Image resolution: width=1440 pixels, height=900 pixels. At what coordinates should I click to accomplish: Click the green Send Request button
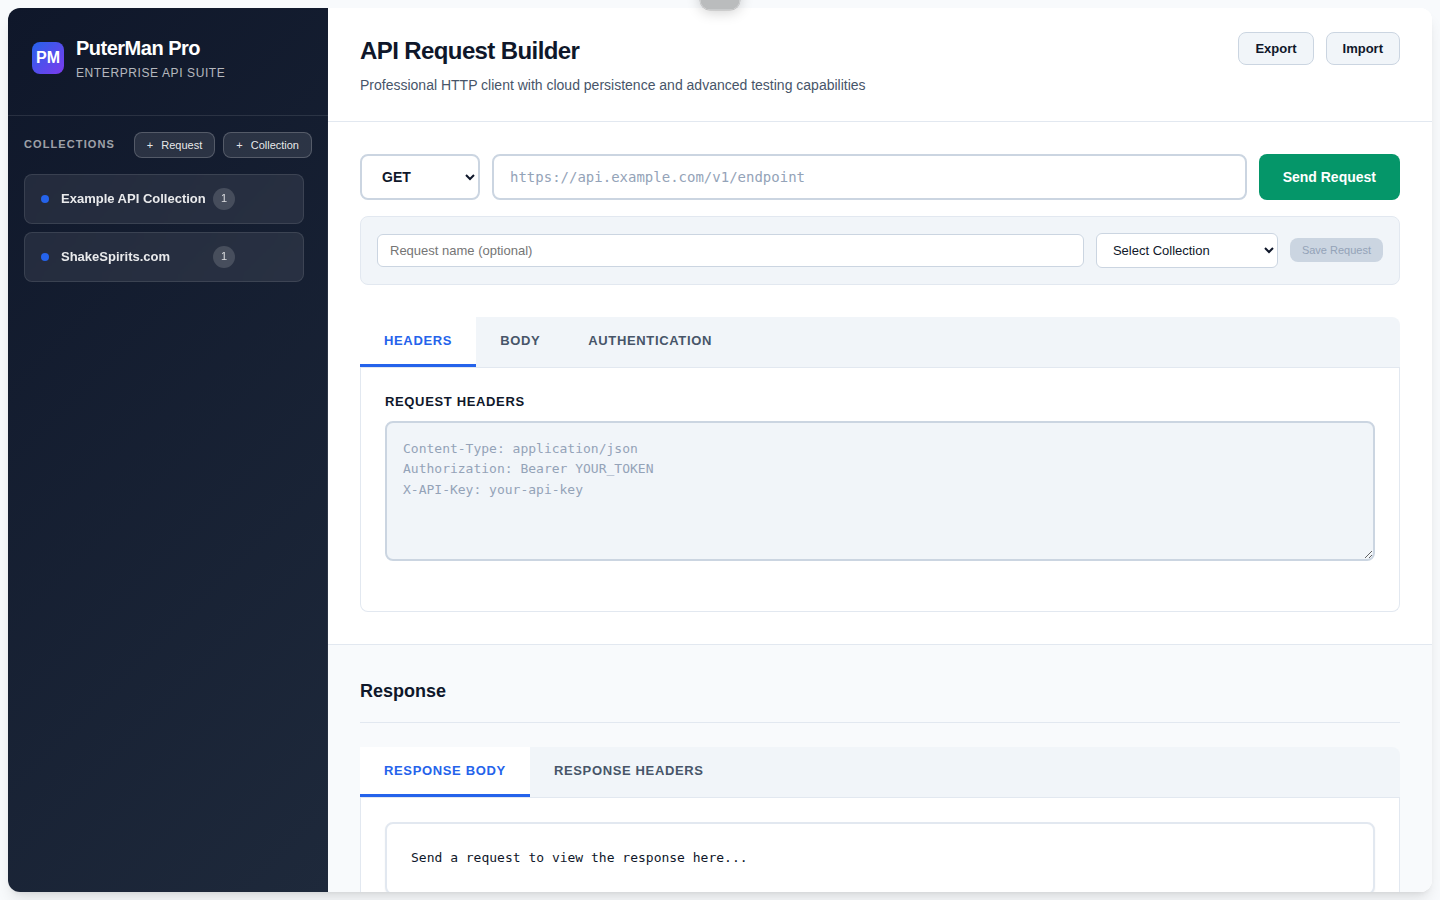point(1329,177)
